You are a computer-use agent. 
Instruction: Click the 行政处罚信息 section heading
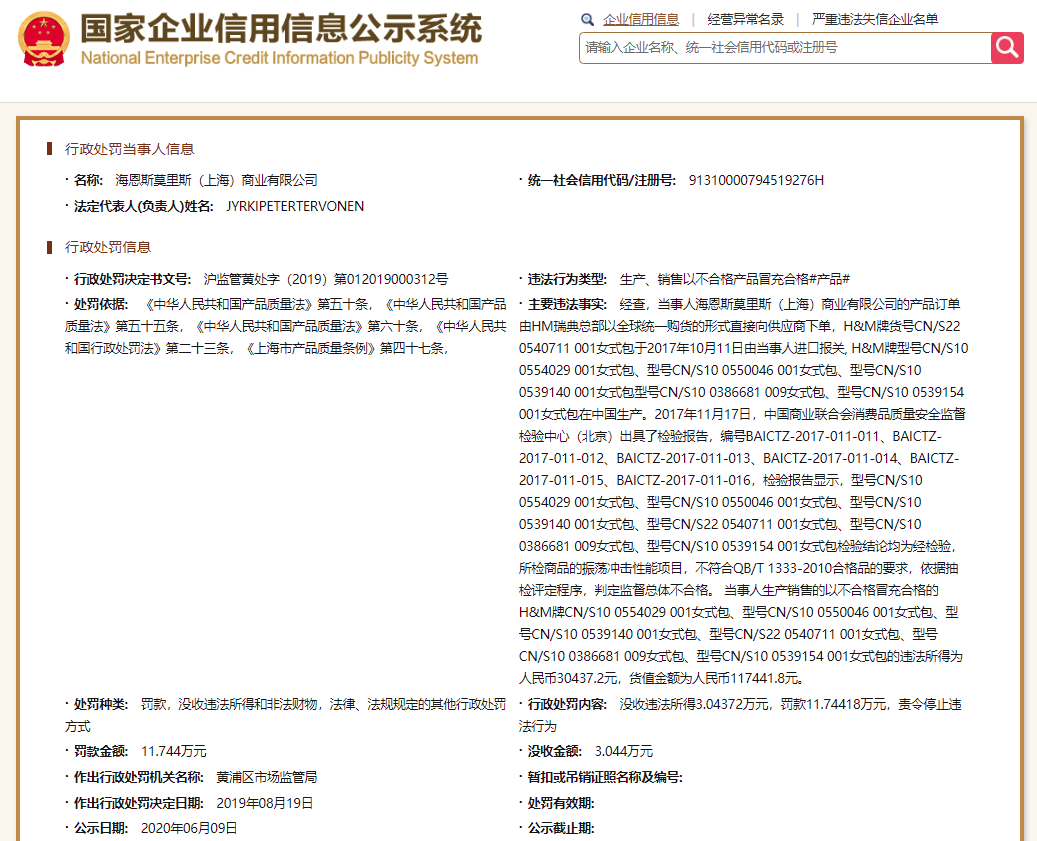(x=108, y=247)
